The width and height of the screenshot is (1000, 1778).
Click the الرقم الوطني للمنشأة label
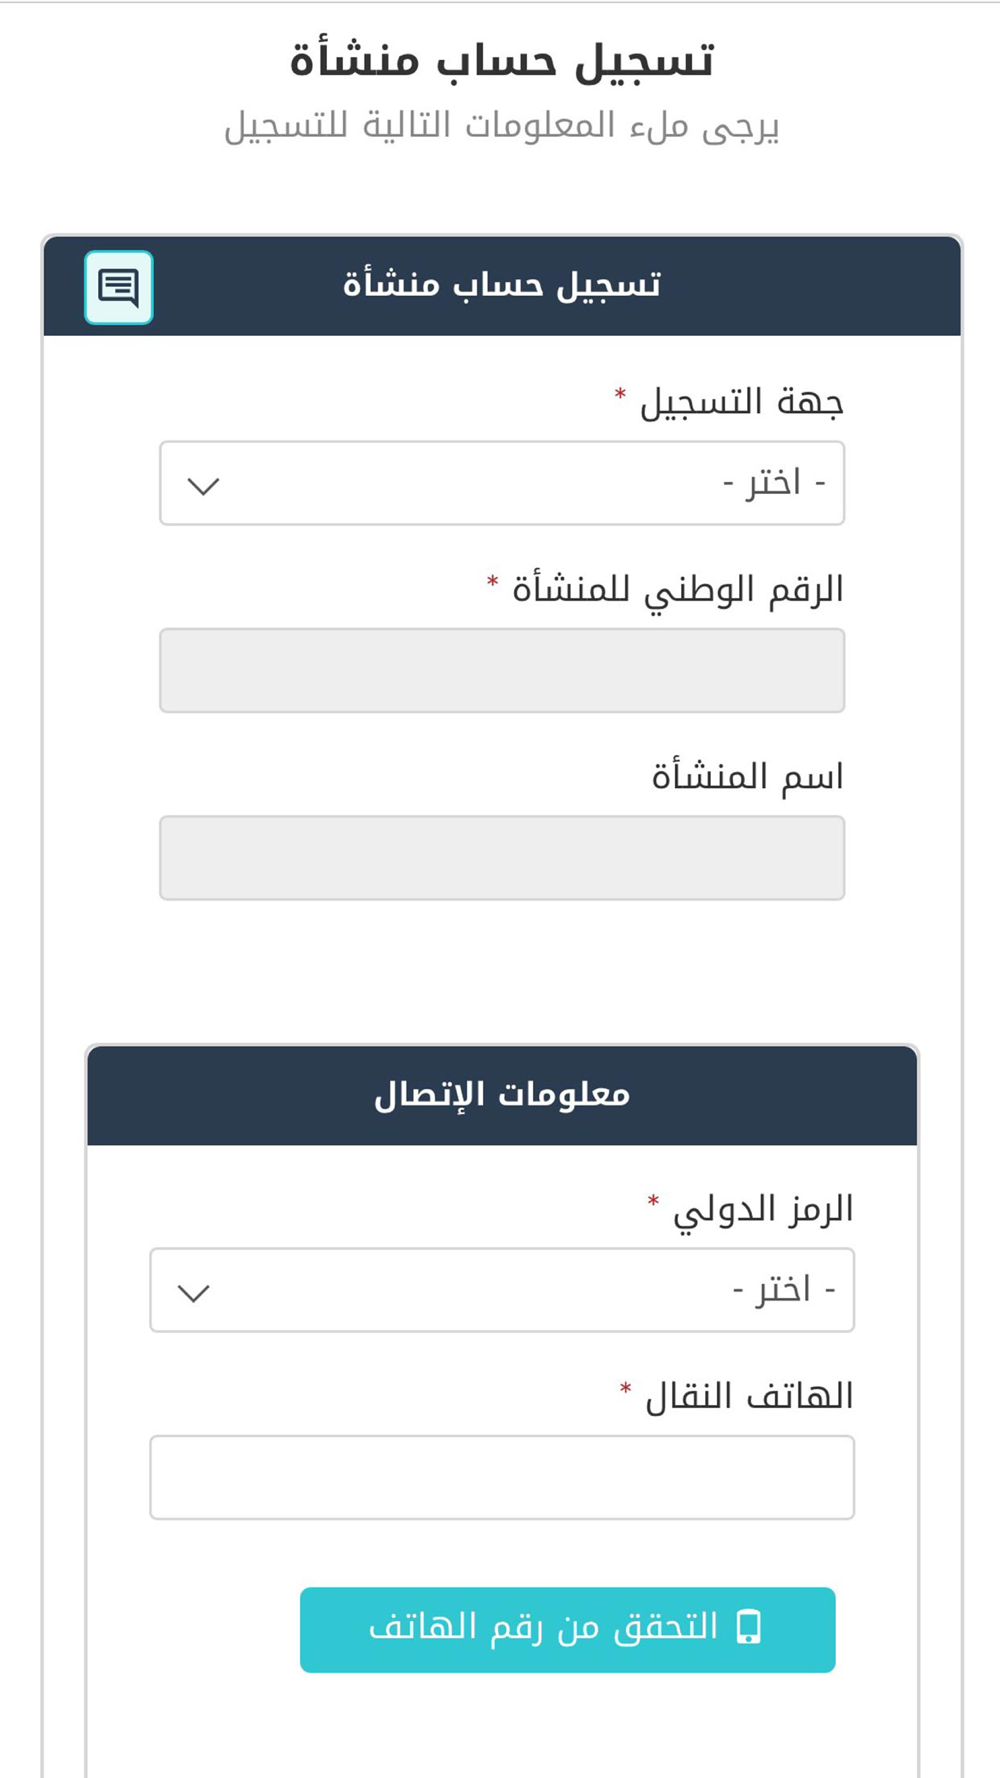click(x=678, y=590)
